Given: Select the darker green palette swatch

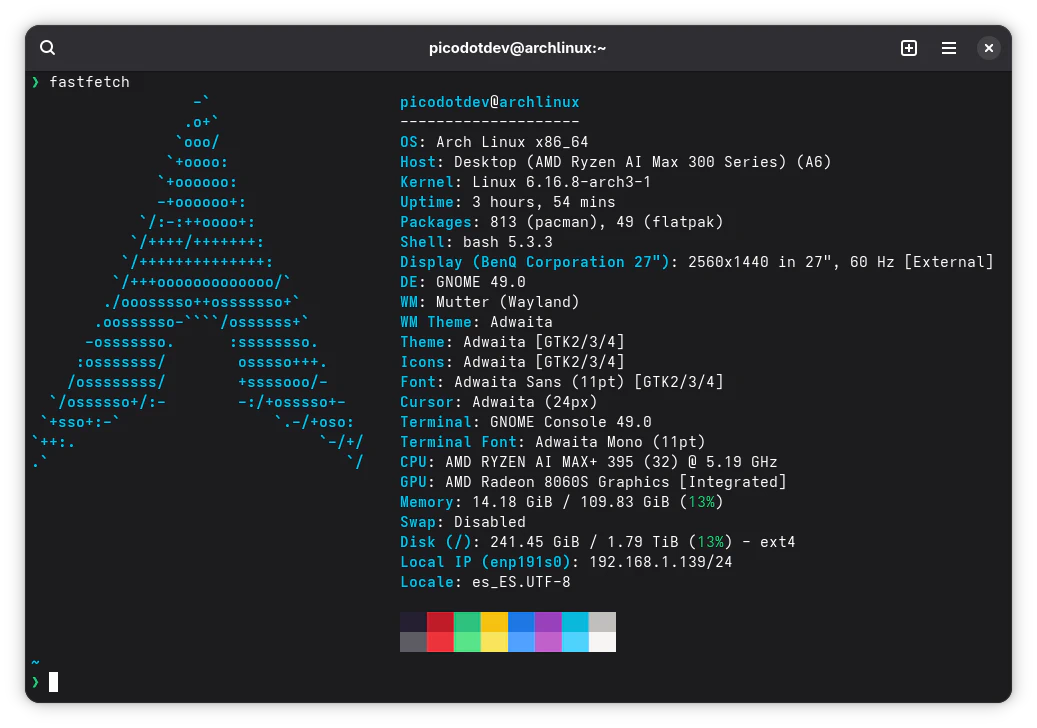Looking at the screenshot, I should tap(467, 622).
